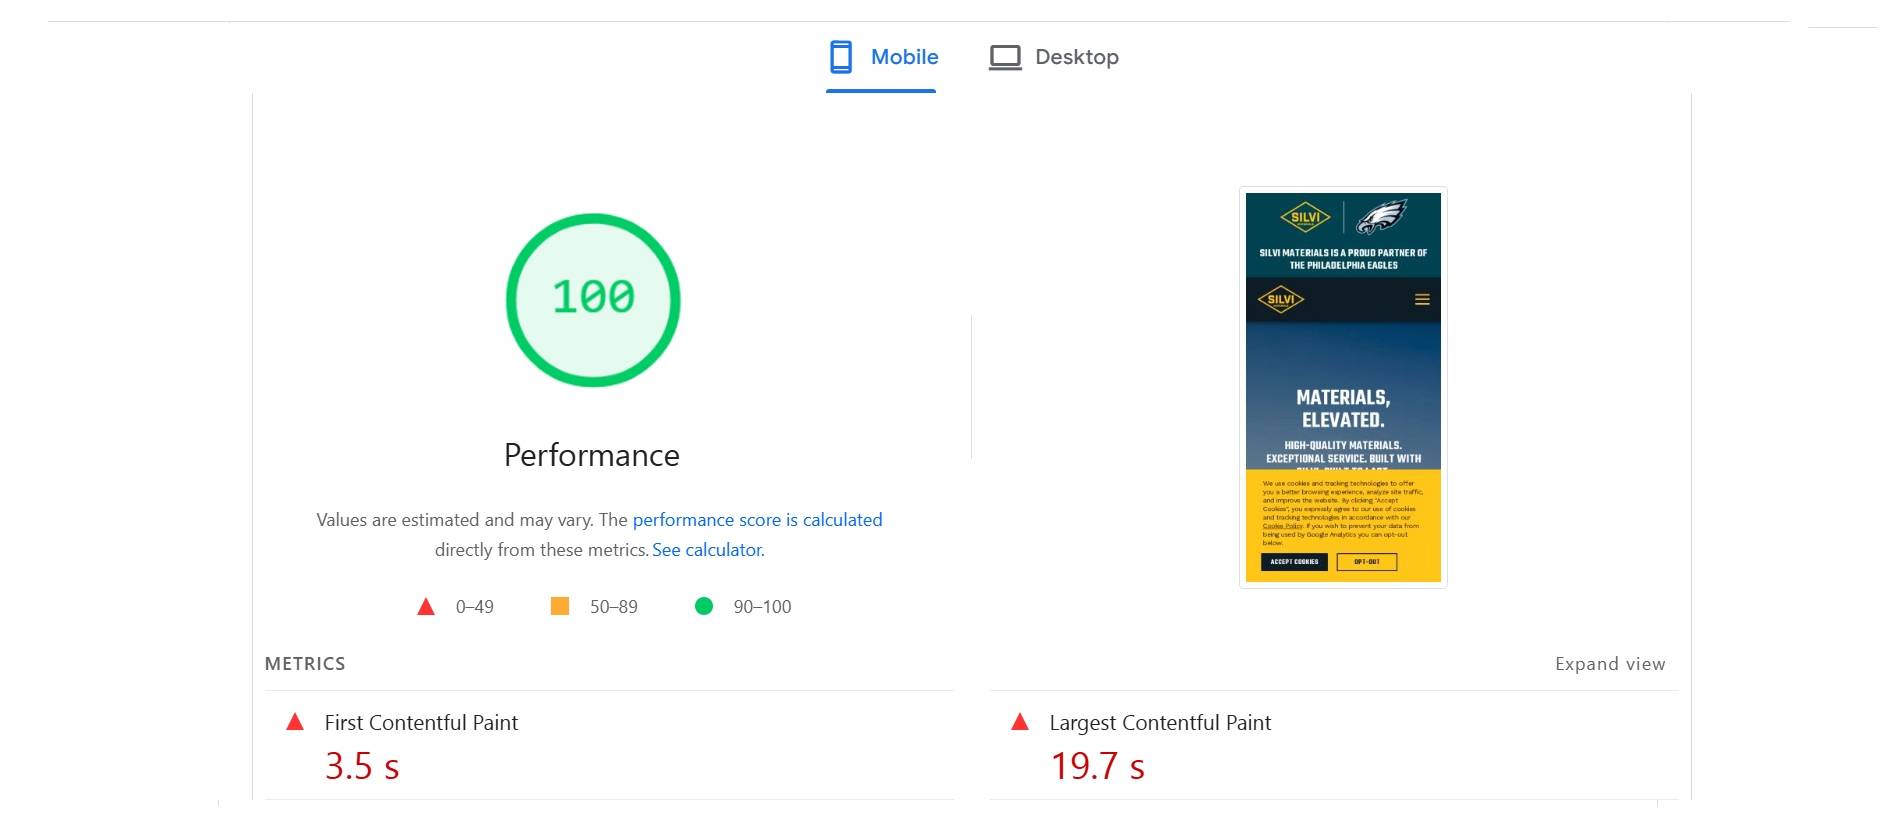Click the hamburger menu icon in page screenshot
Image resolution: width=1899 pixels, height=830 pixels.
click(1422, 300)
